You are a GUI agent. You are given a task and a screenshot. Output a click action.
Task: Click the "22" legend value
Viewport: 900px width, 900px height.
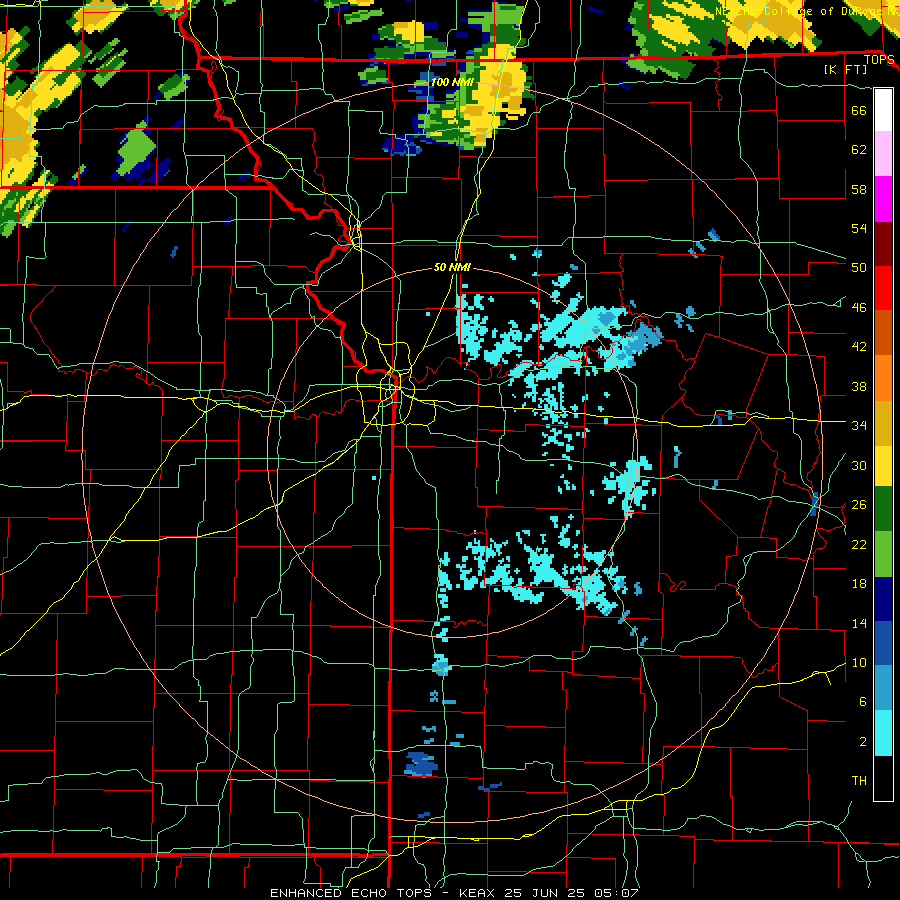pos(859,544)
